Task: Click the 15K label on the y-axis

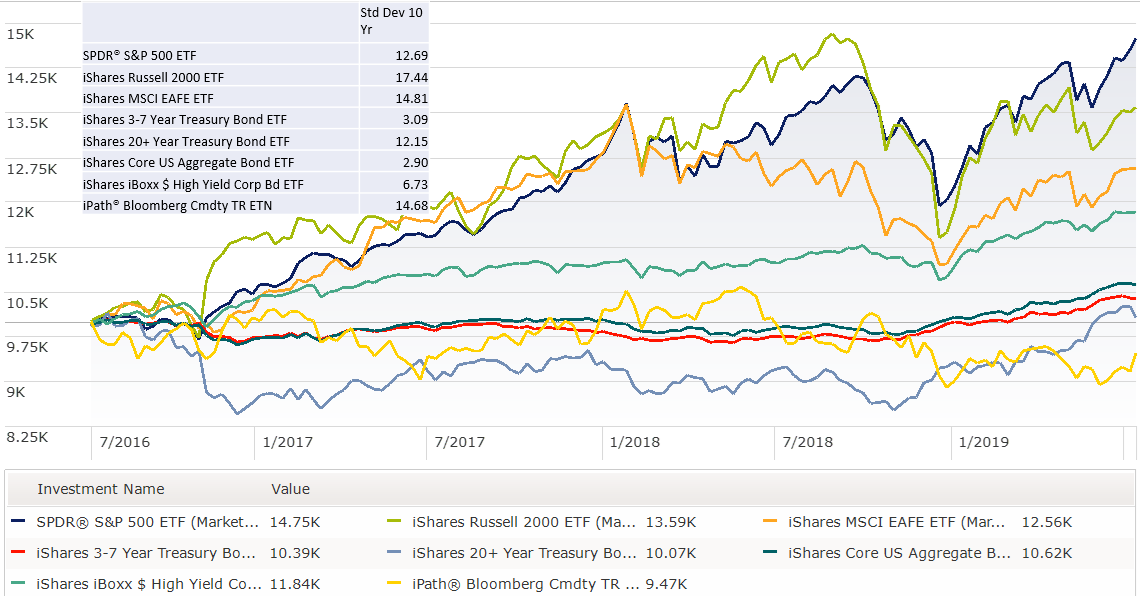Action: (x=20, y=34)
